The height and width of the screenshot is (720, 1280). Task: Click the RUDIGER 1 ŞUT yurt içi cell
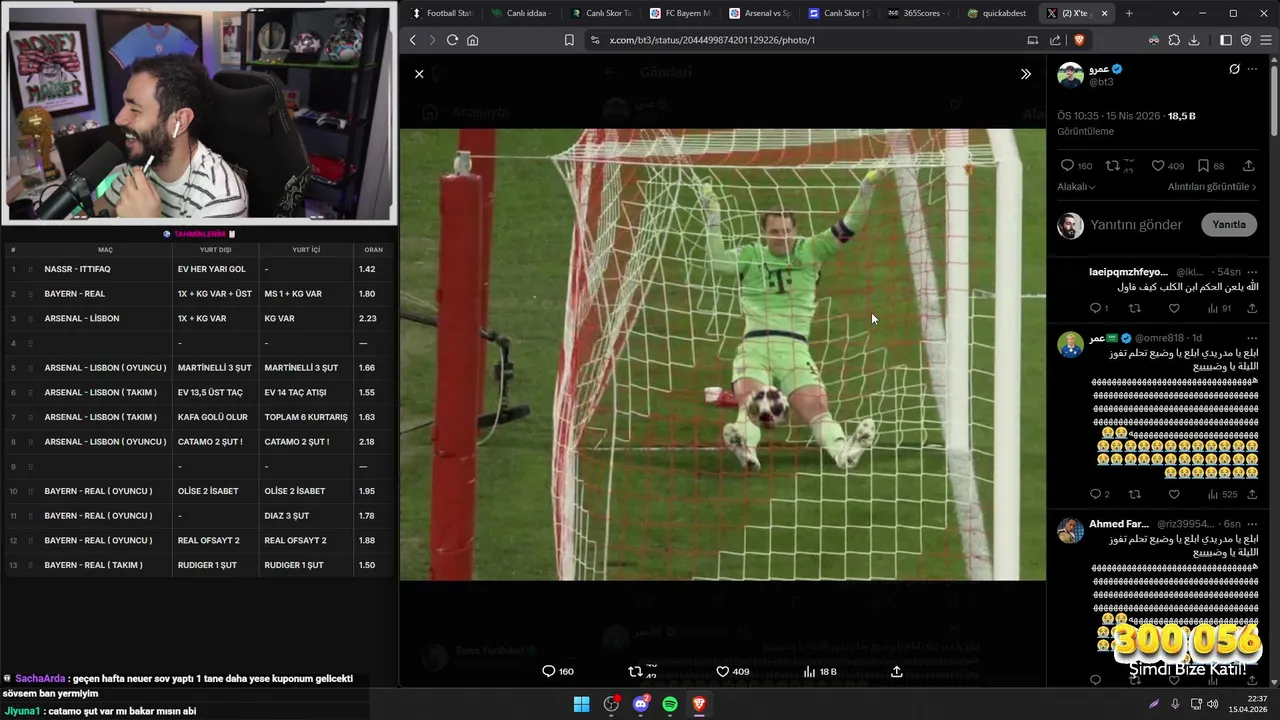coord(306,565)
